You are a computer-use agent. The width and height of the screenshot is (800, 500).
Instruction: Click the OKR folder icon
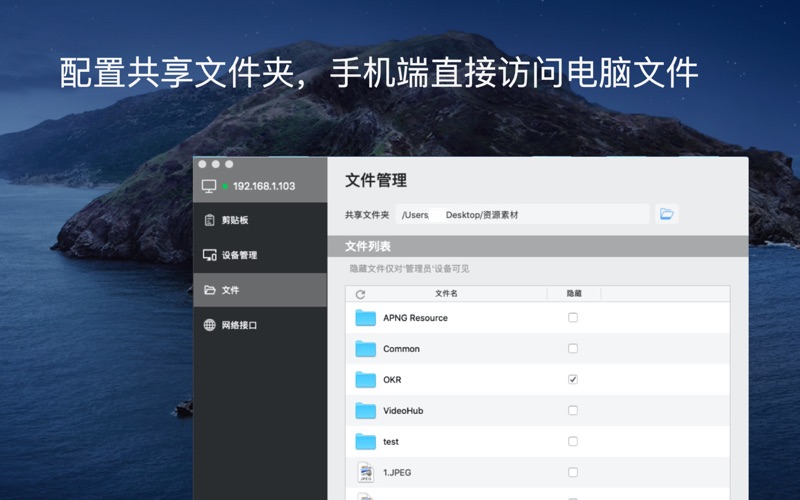click(x=365, y=379)
